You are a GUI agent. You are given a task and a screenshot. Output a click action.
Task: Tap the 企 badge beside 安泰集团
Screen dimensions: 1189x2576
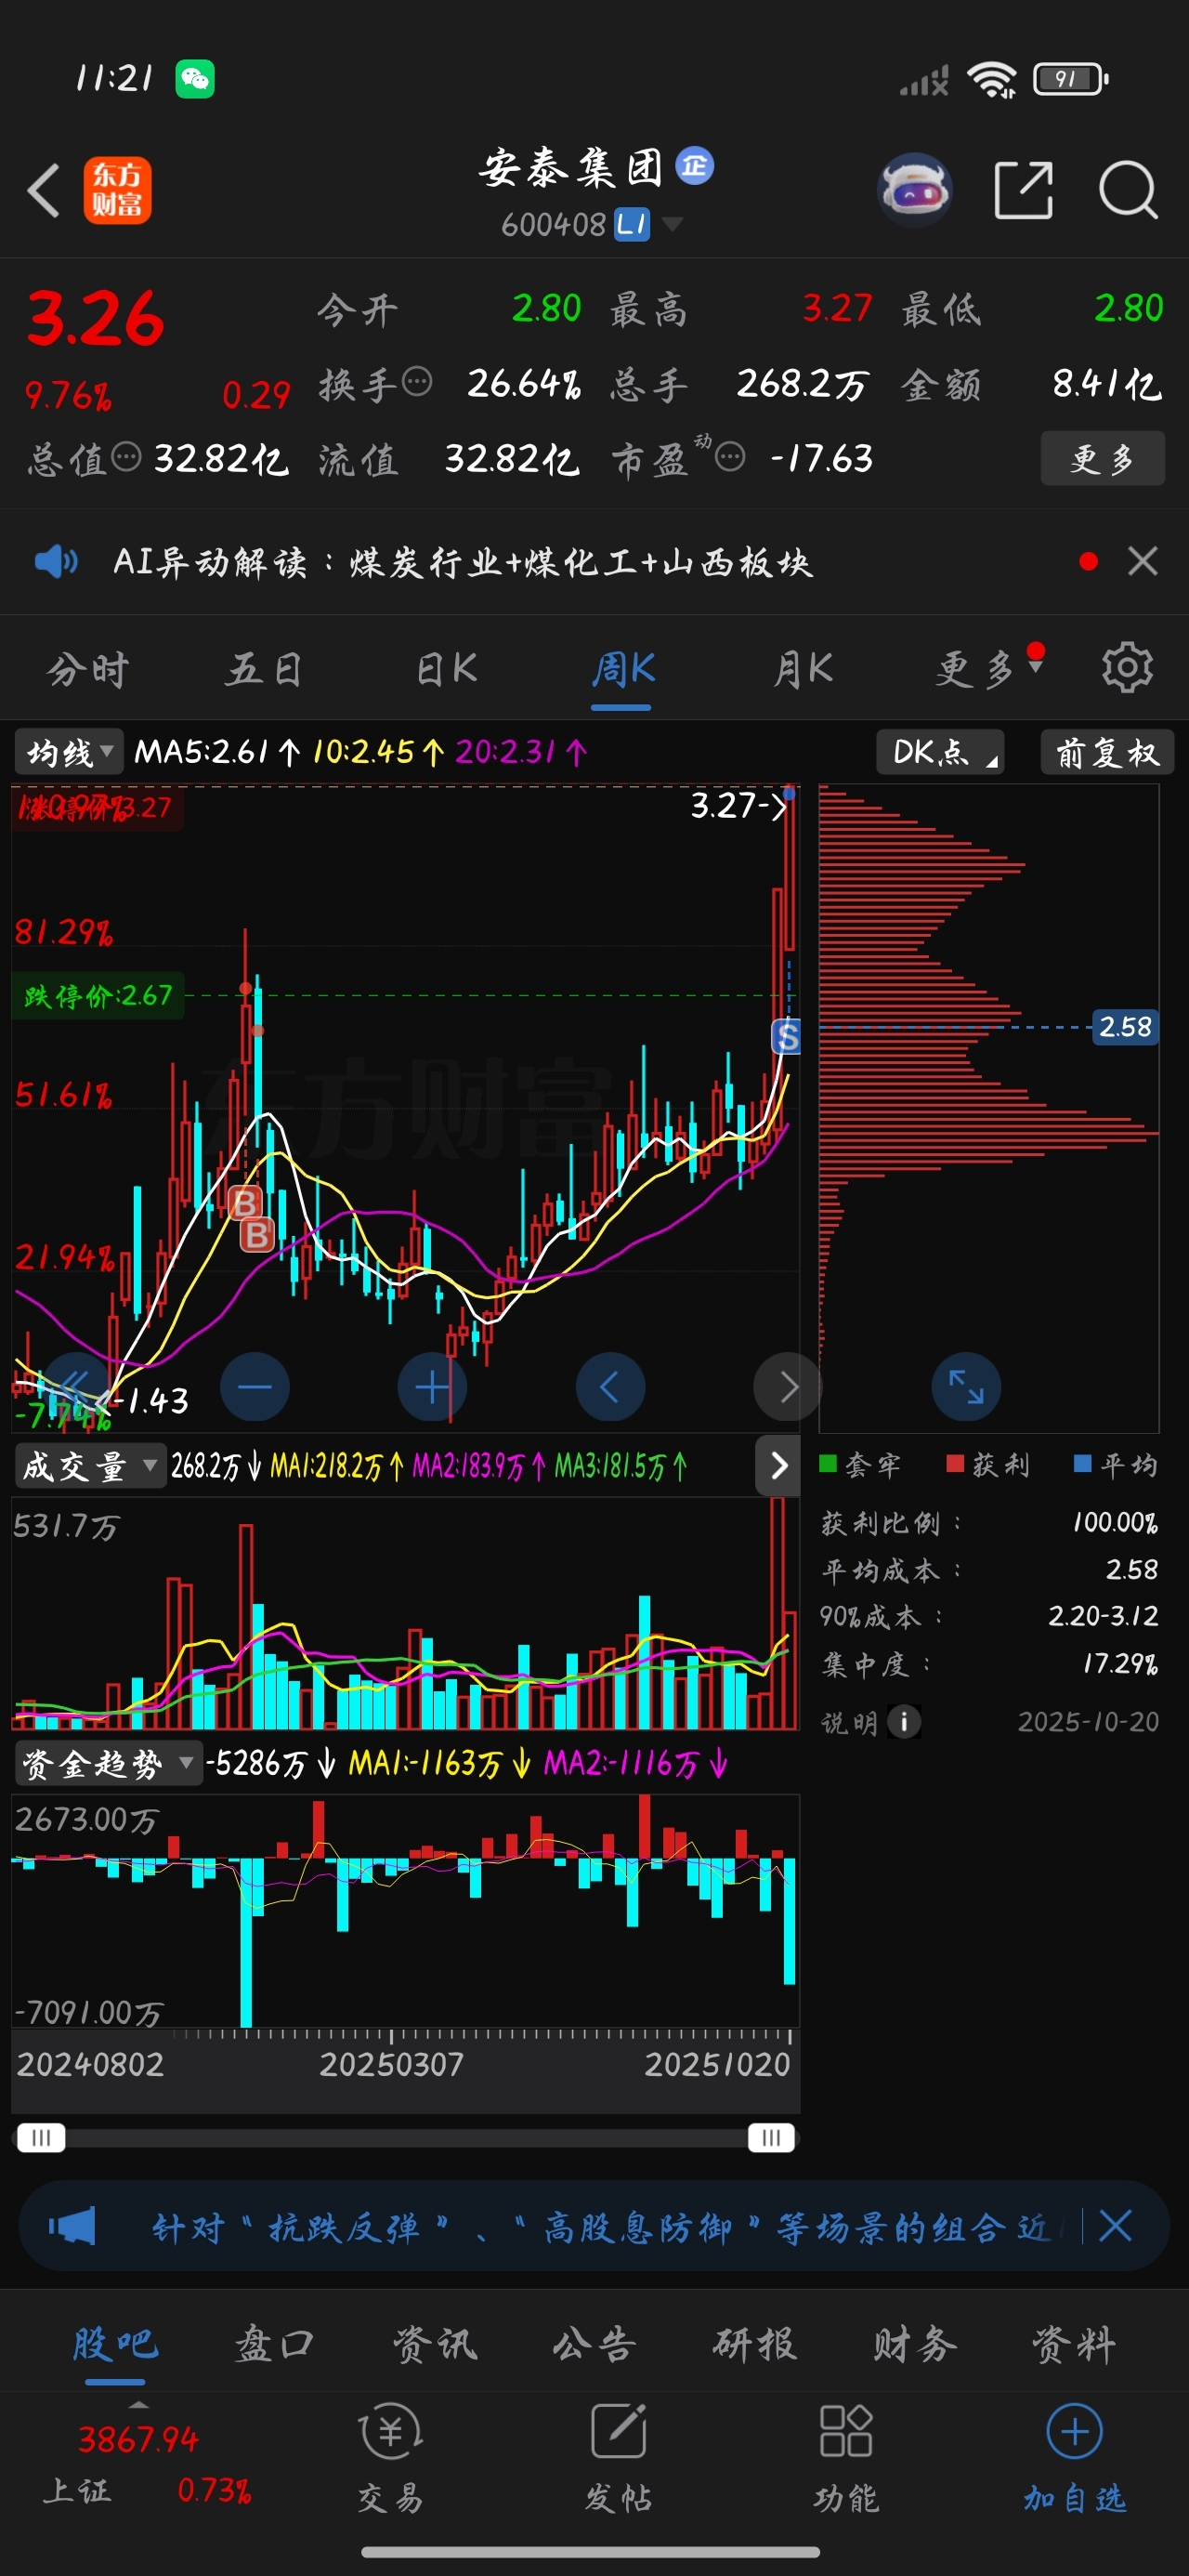tap(694, 165)
